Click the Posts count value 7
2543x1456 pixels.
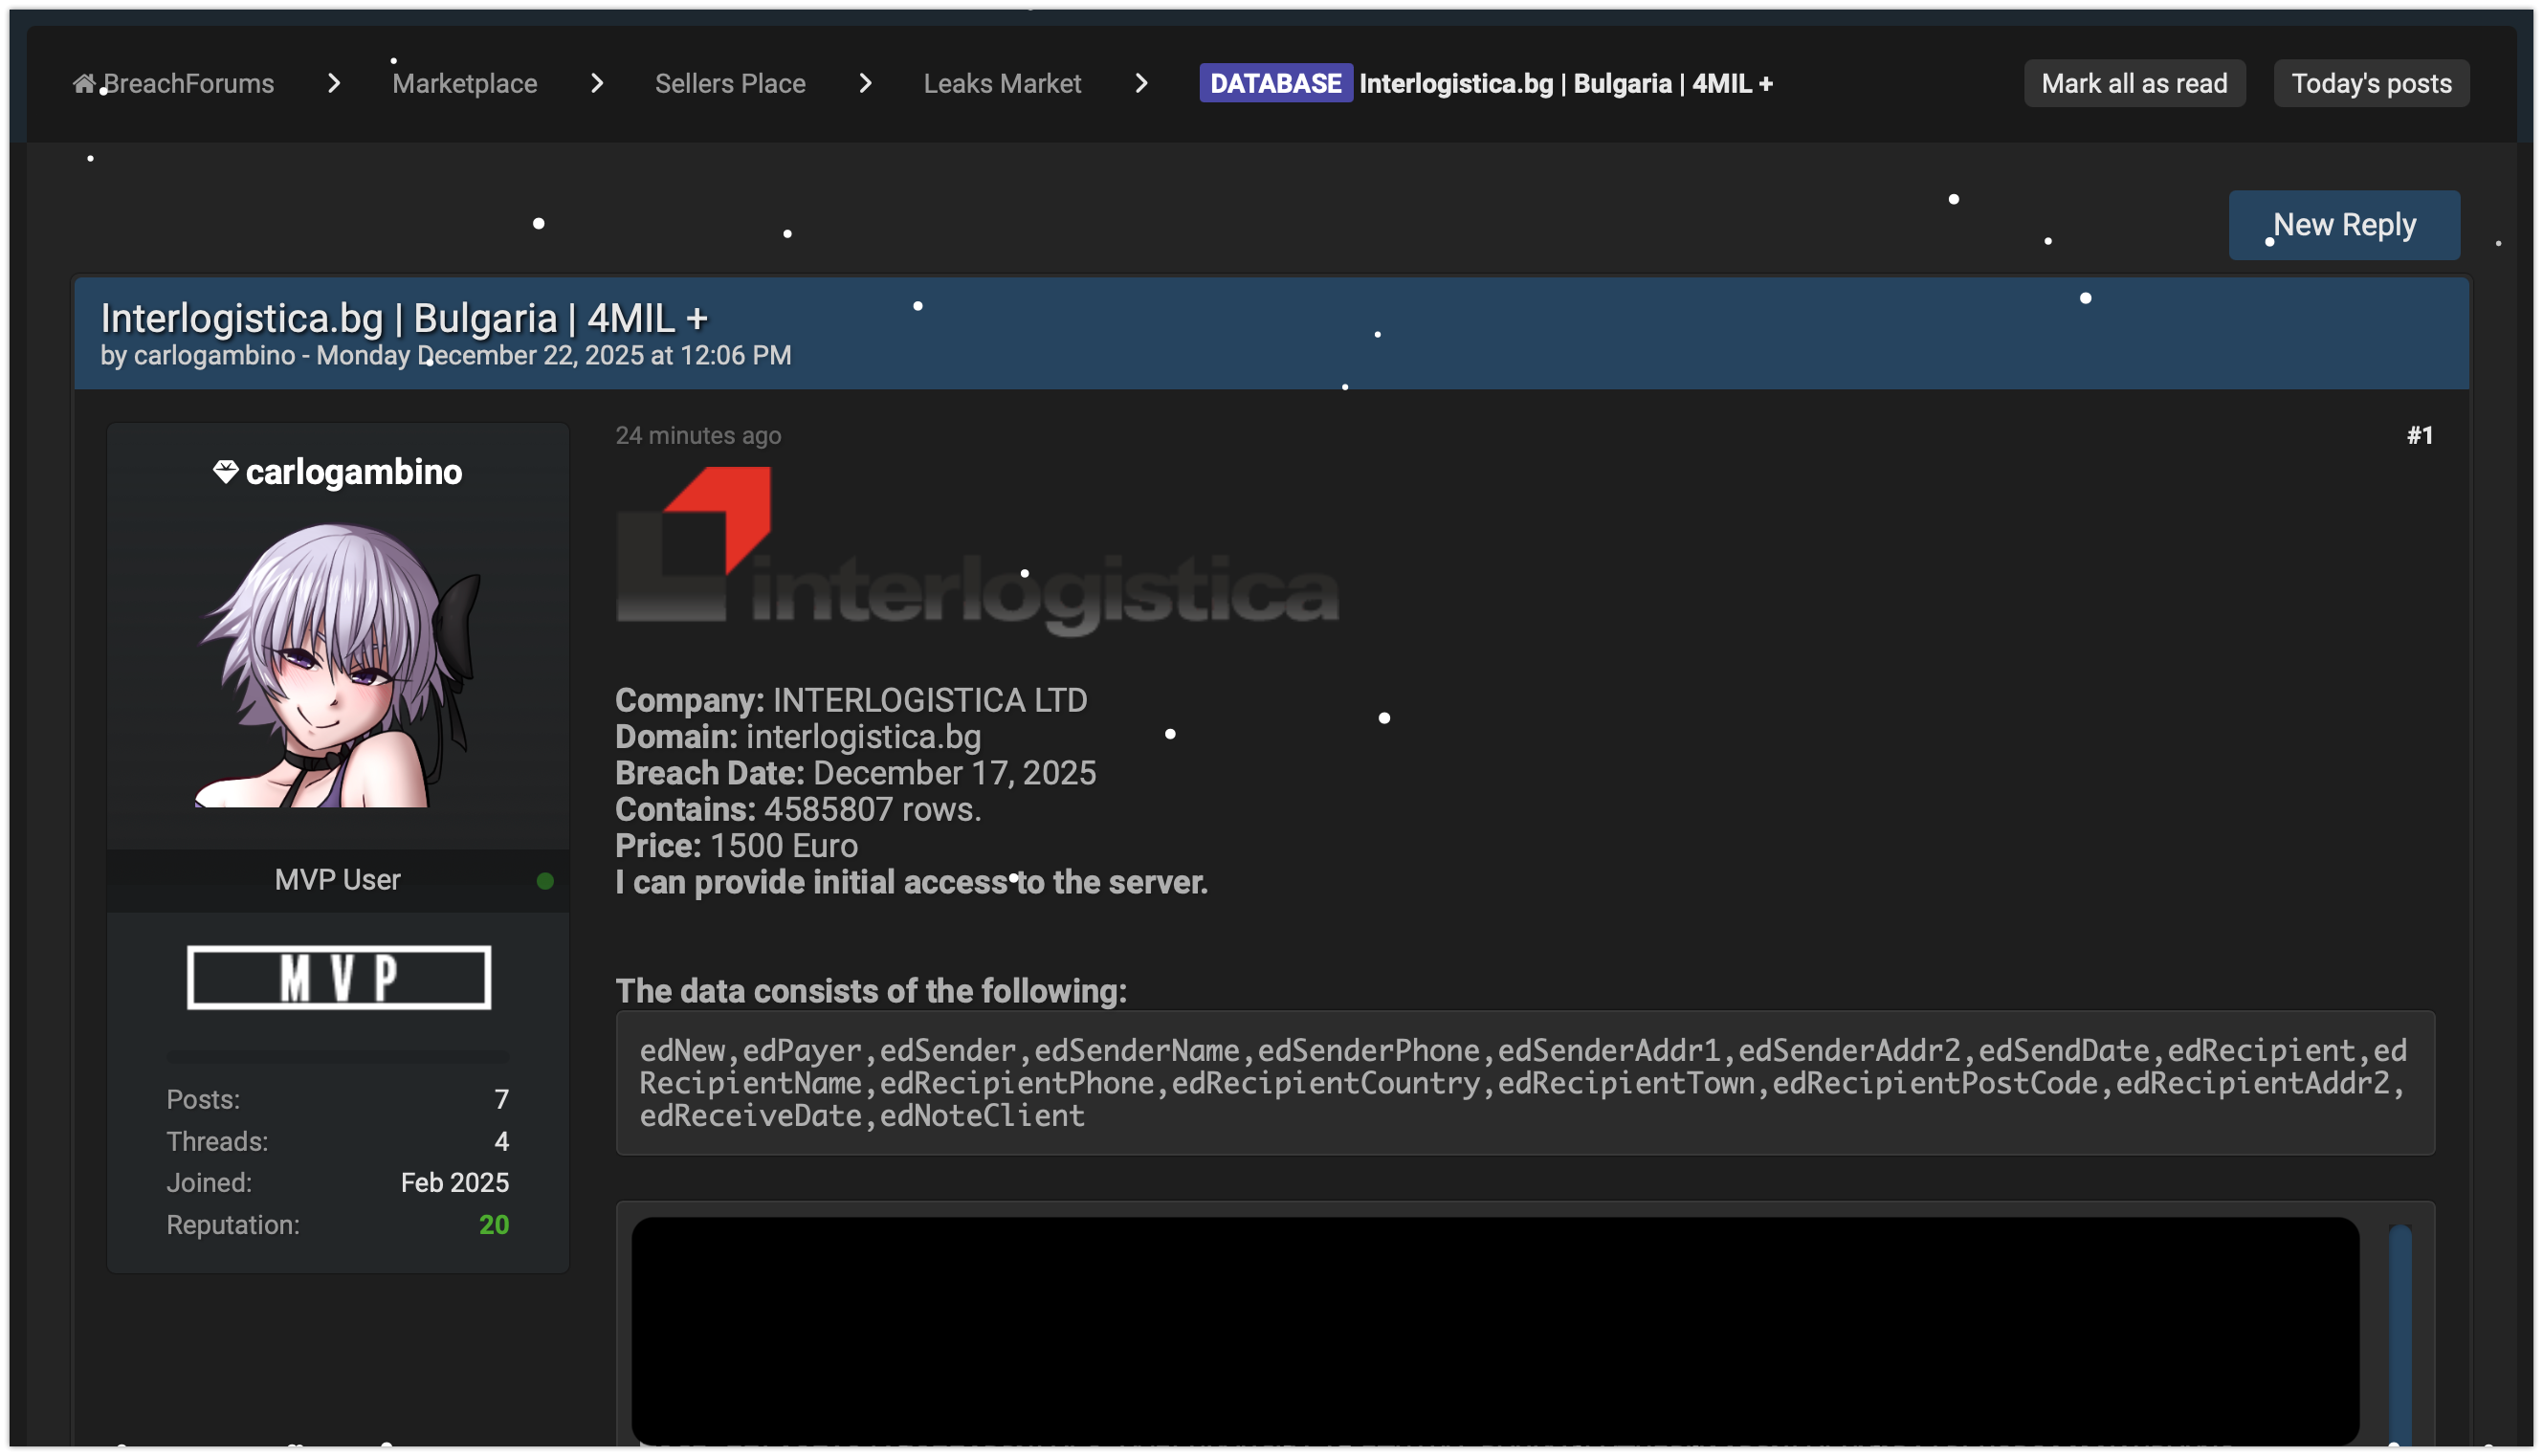pos(502,1100)
